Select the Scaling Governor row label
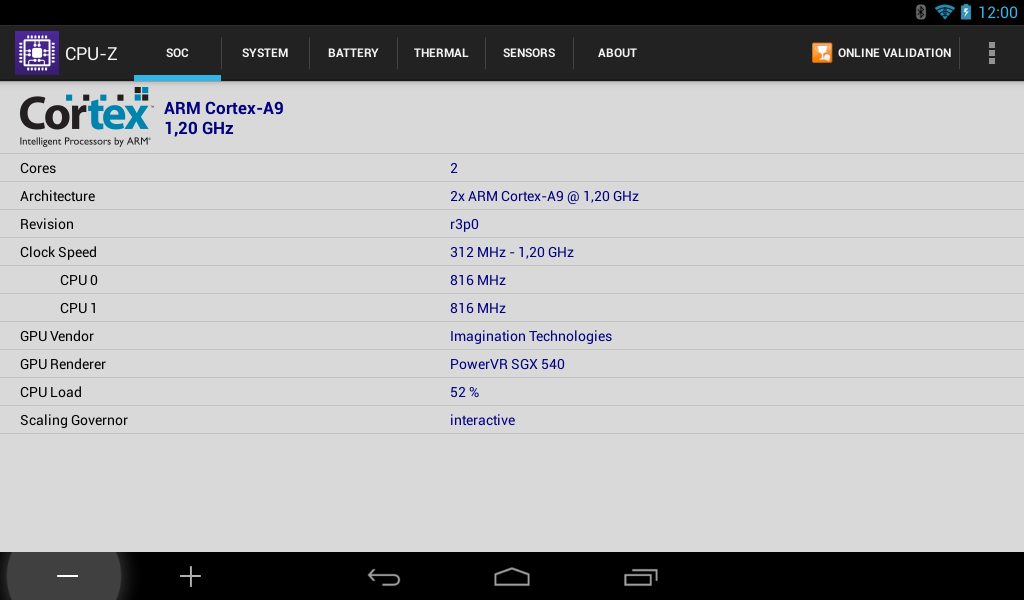The image size is (1024, 600). 74,420
